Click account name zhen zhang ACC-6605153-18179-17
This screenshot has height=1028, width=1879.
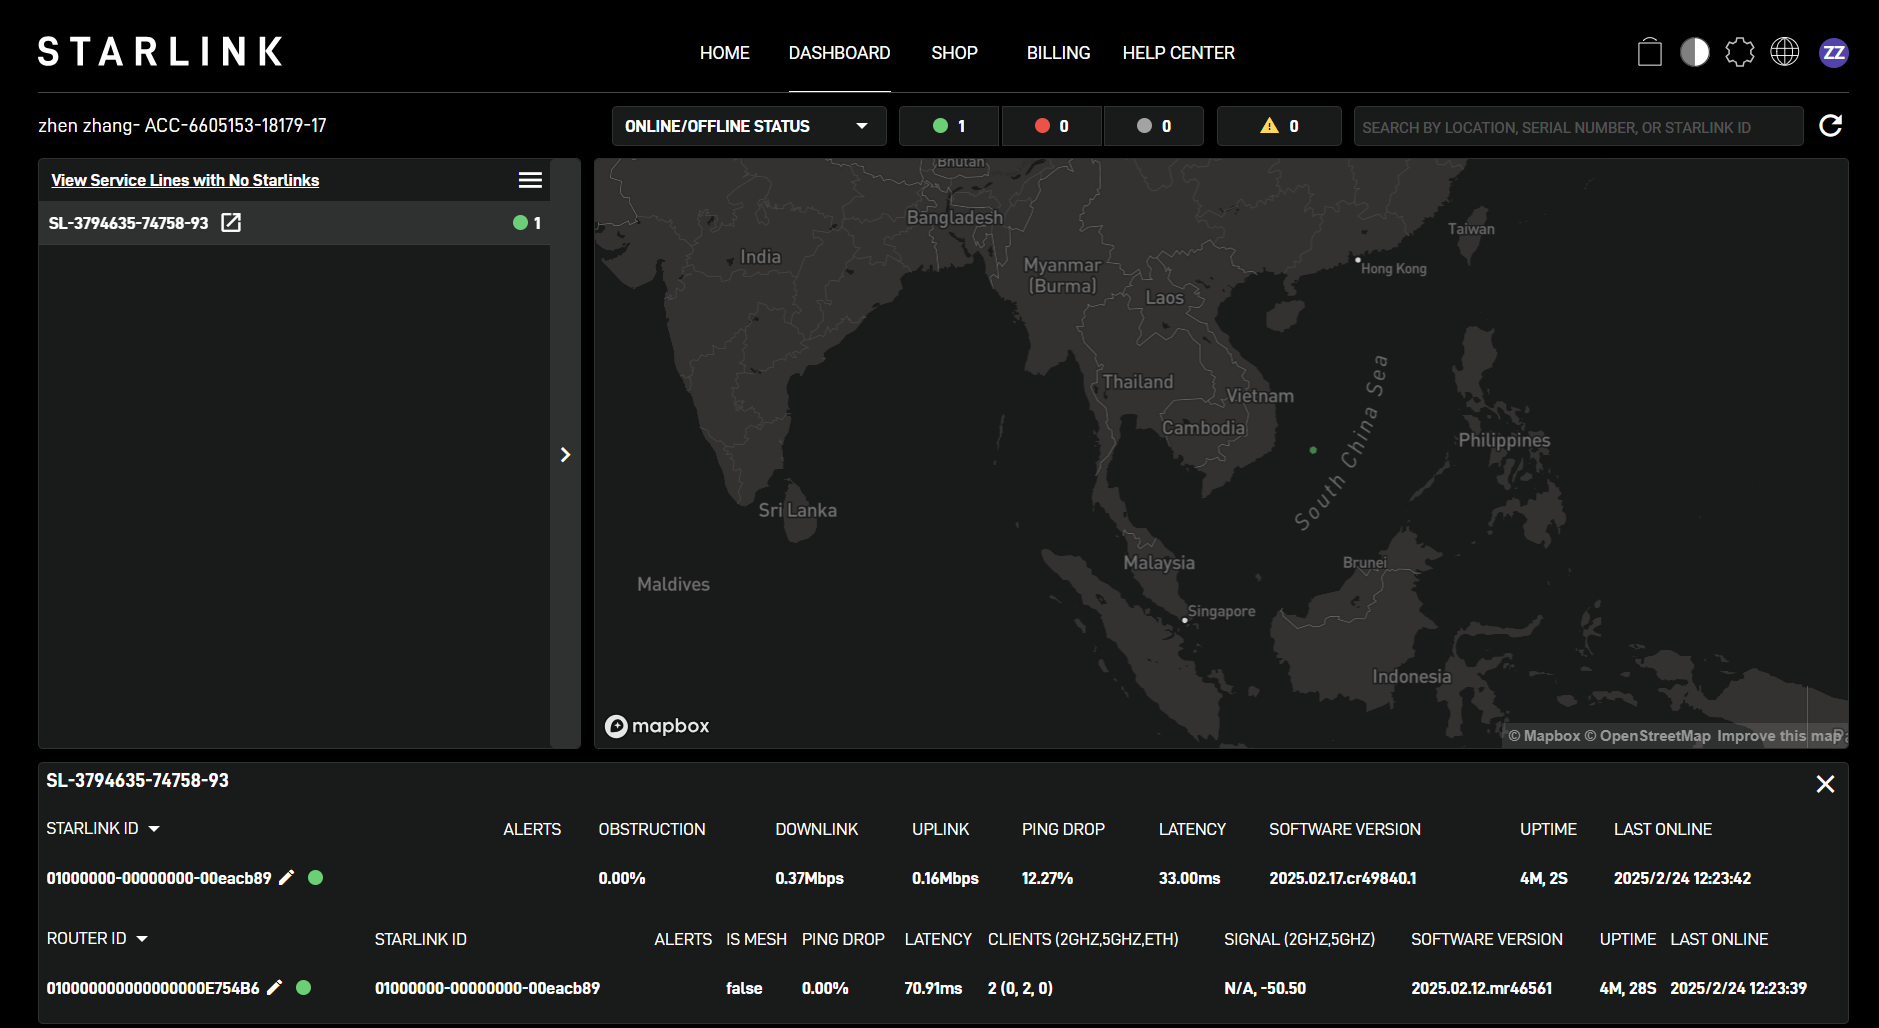point(182,125)
